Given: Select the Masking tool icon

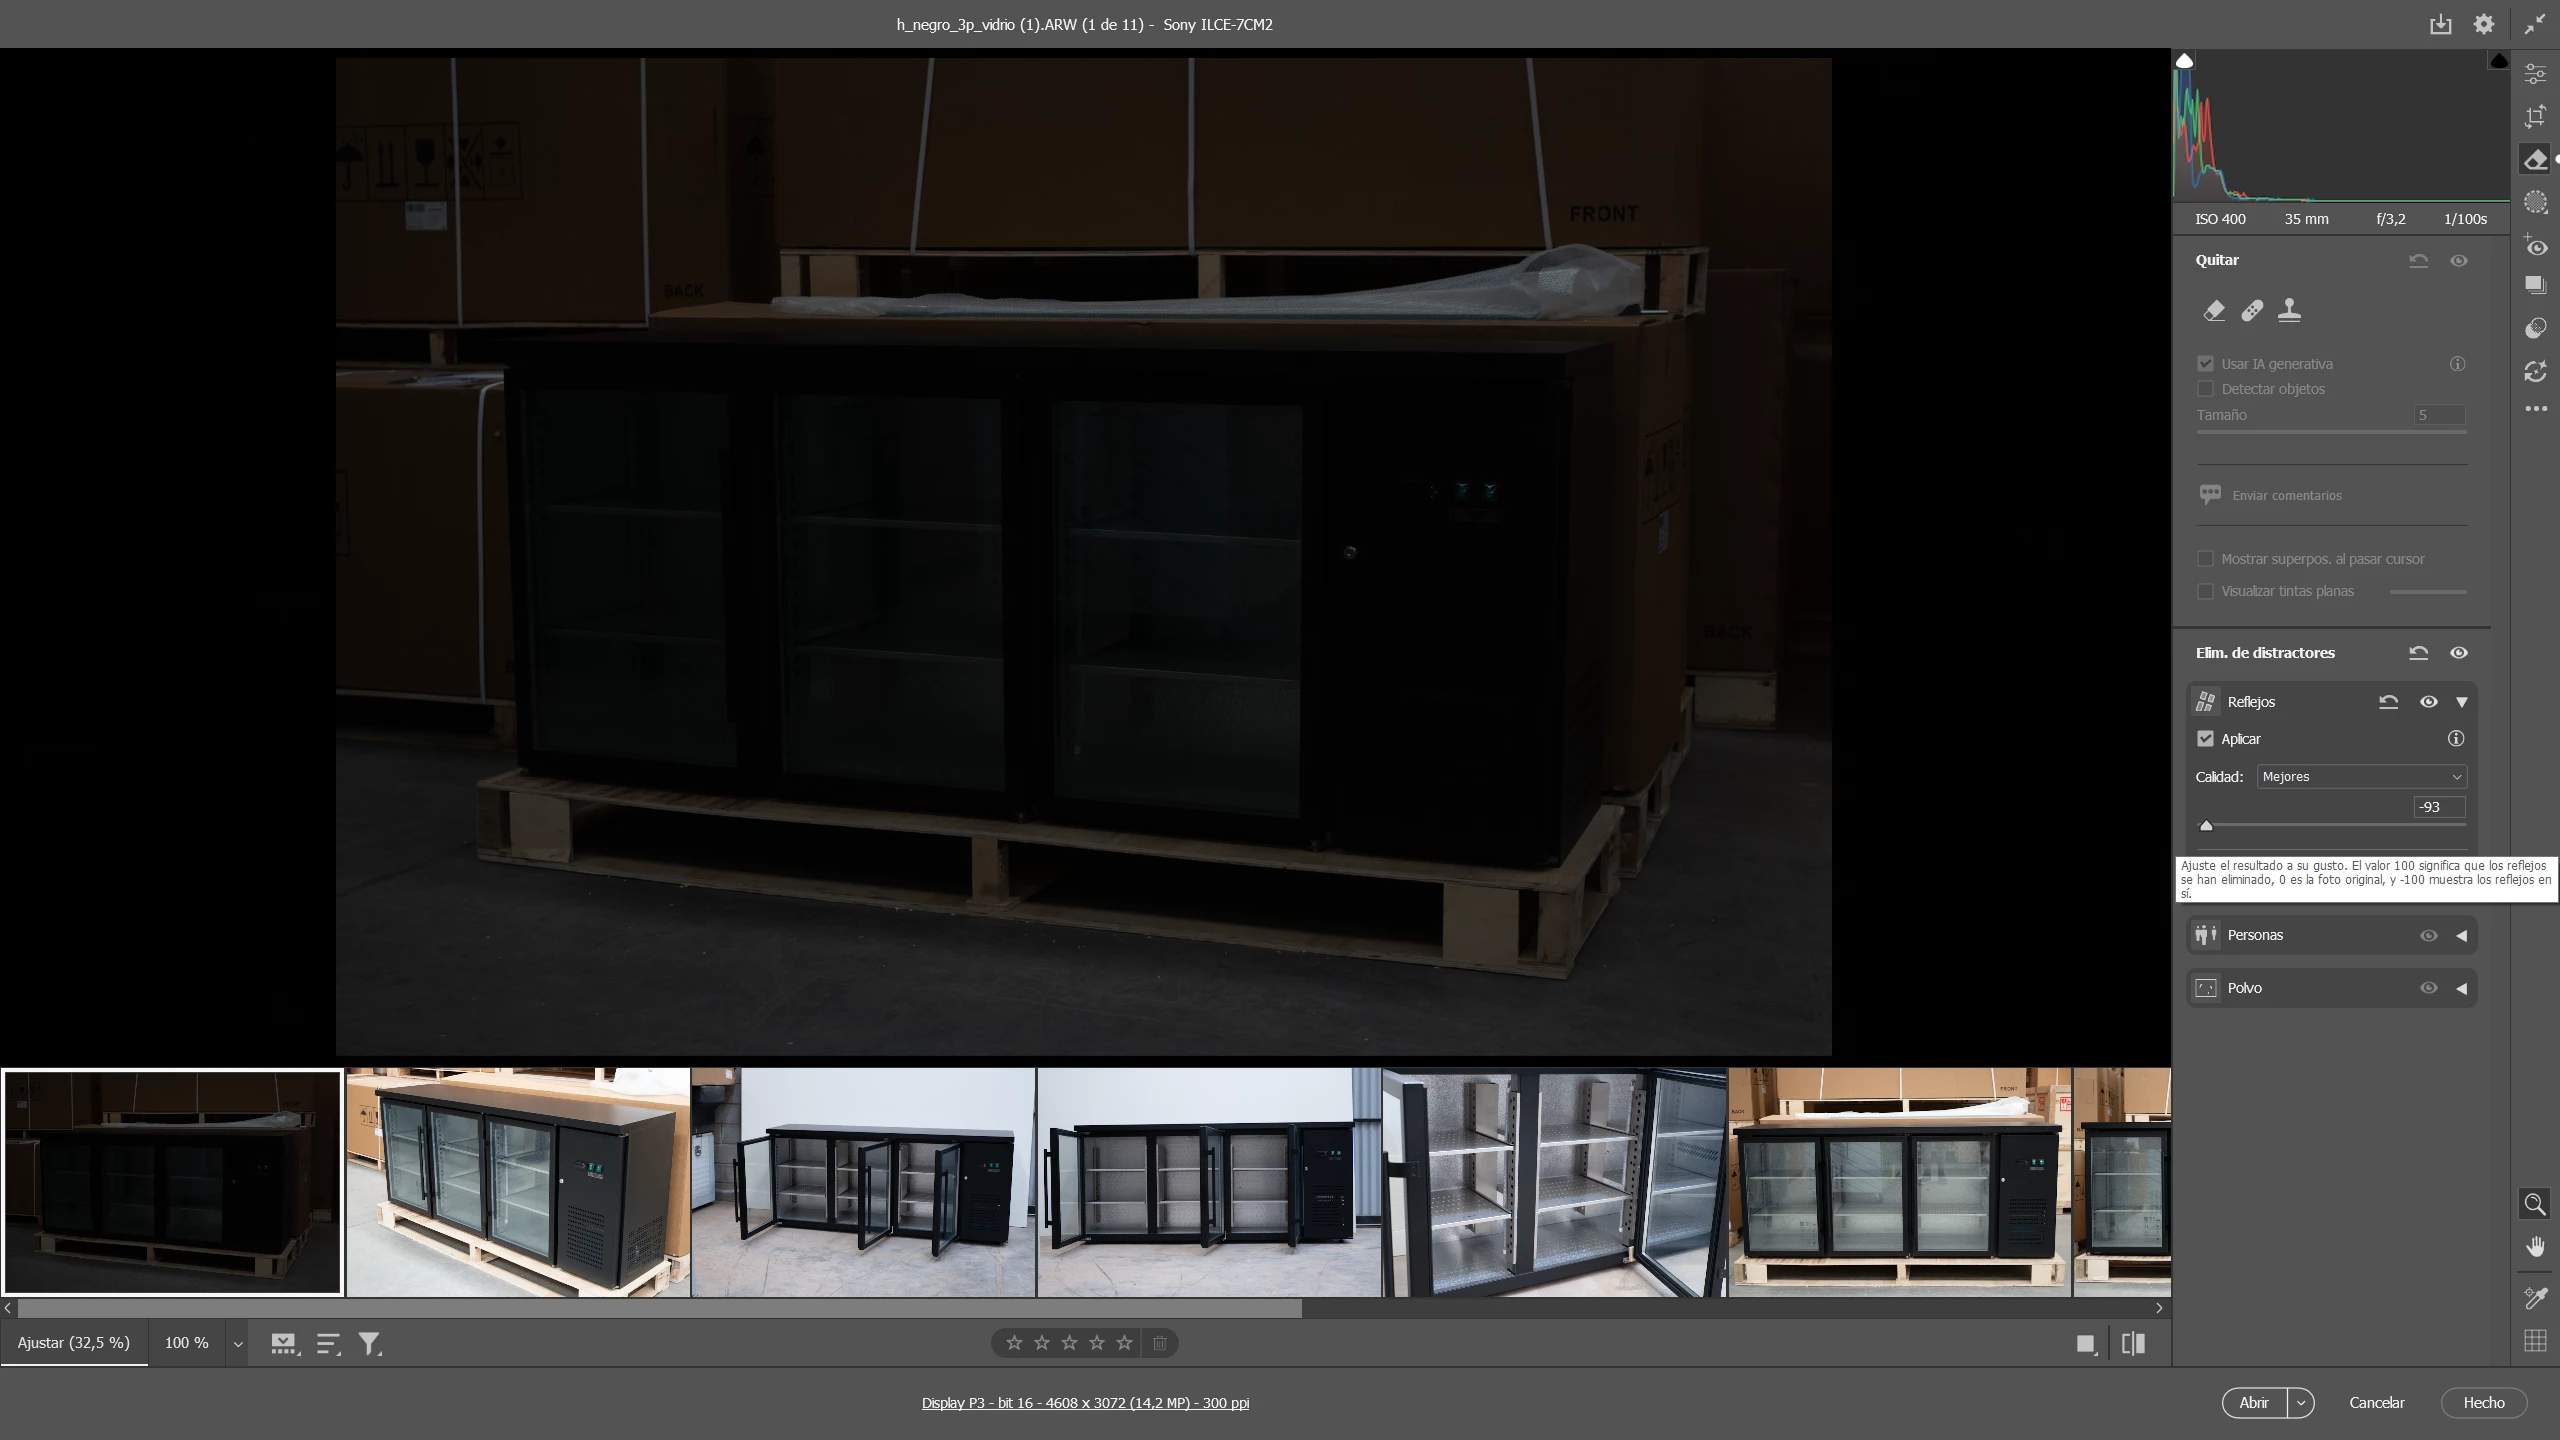Looking at the screenshot, I should pyautogui.click(x=2535, y=203).
